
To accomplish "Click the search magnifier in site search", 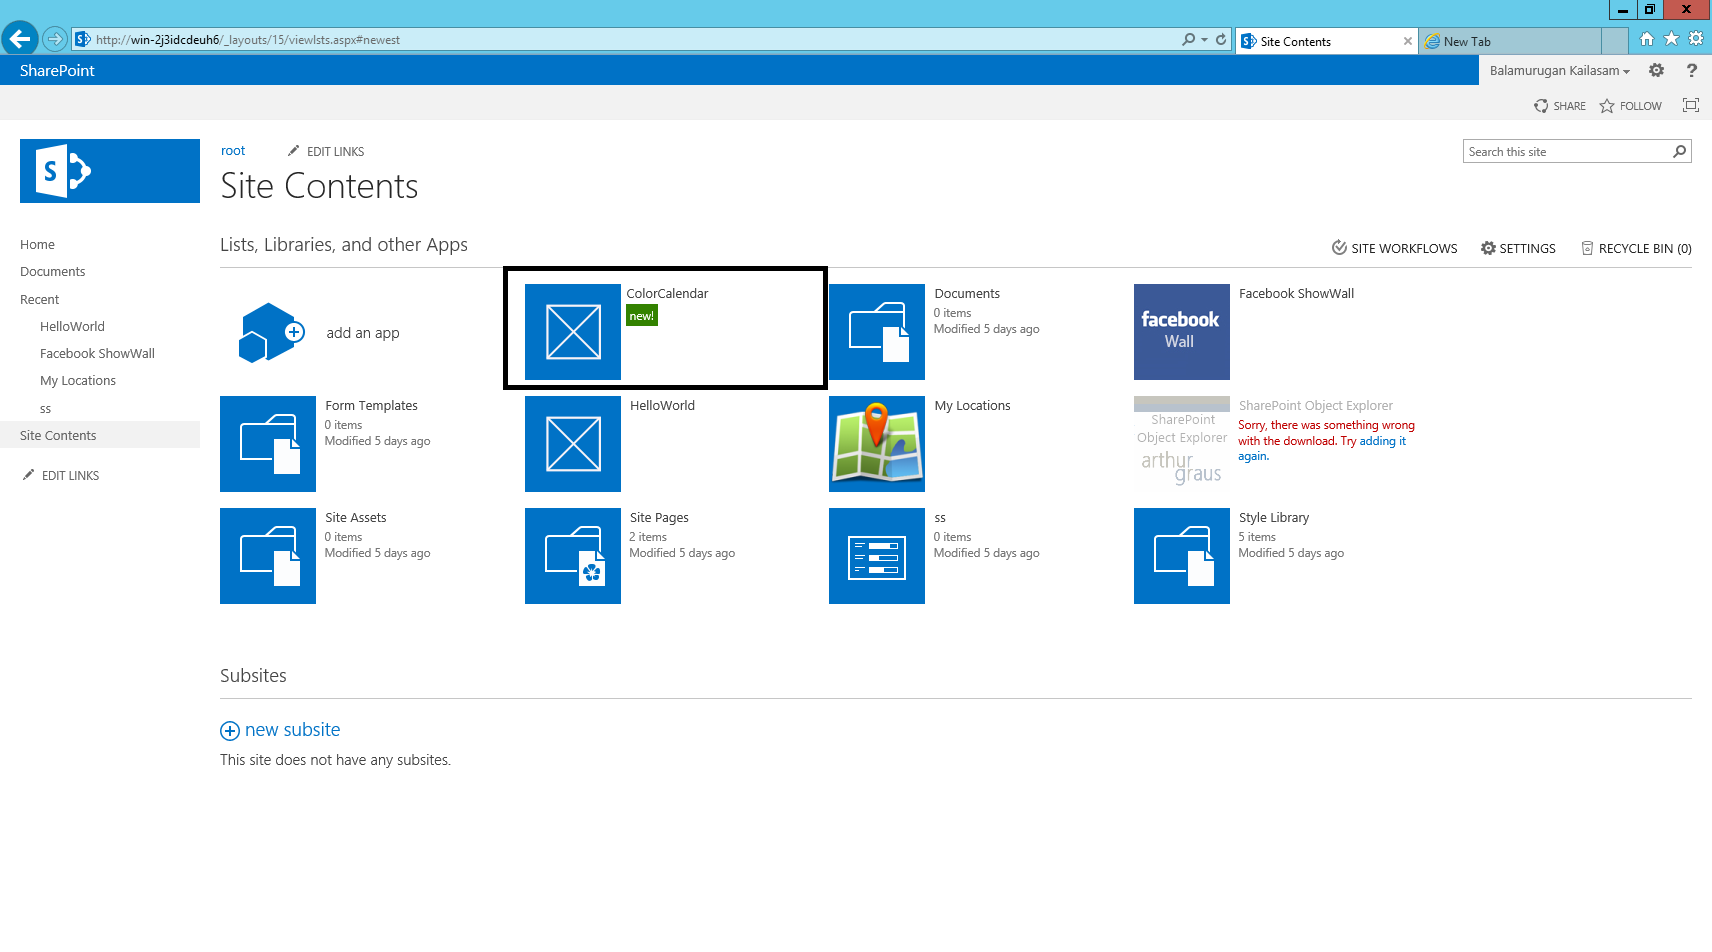I will point(1680,151).
